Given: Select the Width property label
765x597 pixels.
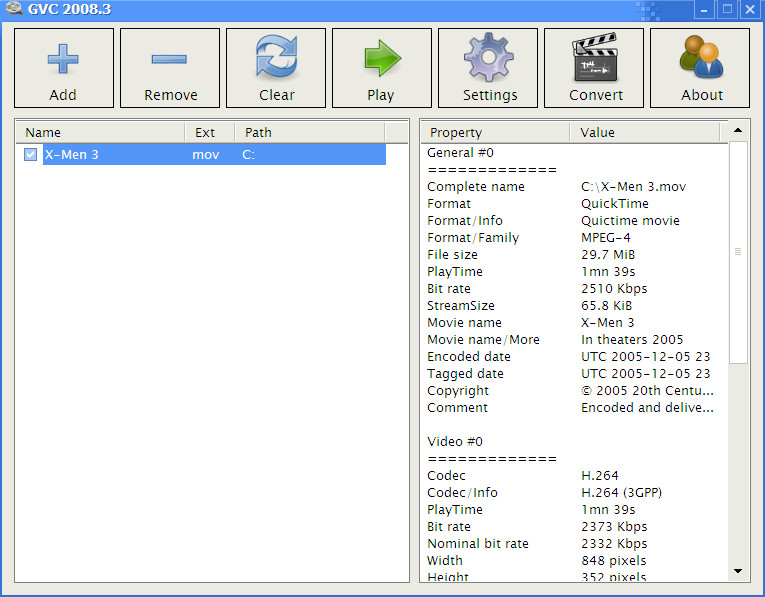Looking at the screenshot, I should click(444, 561).
